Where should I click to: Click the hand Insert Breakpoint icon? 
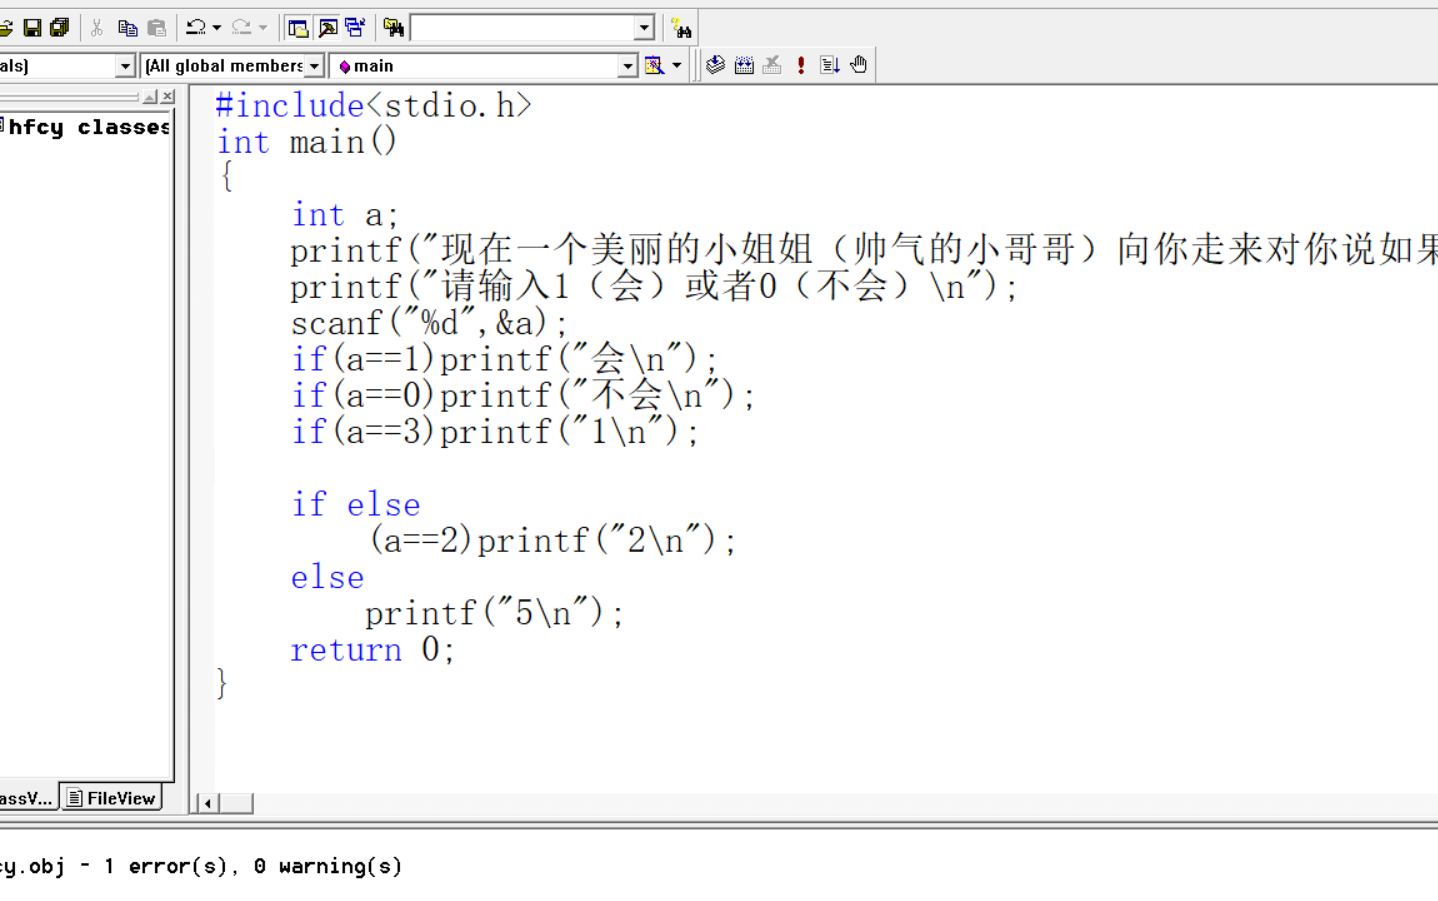(858, 65)
